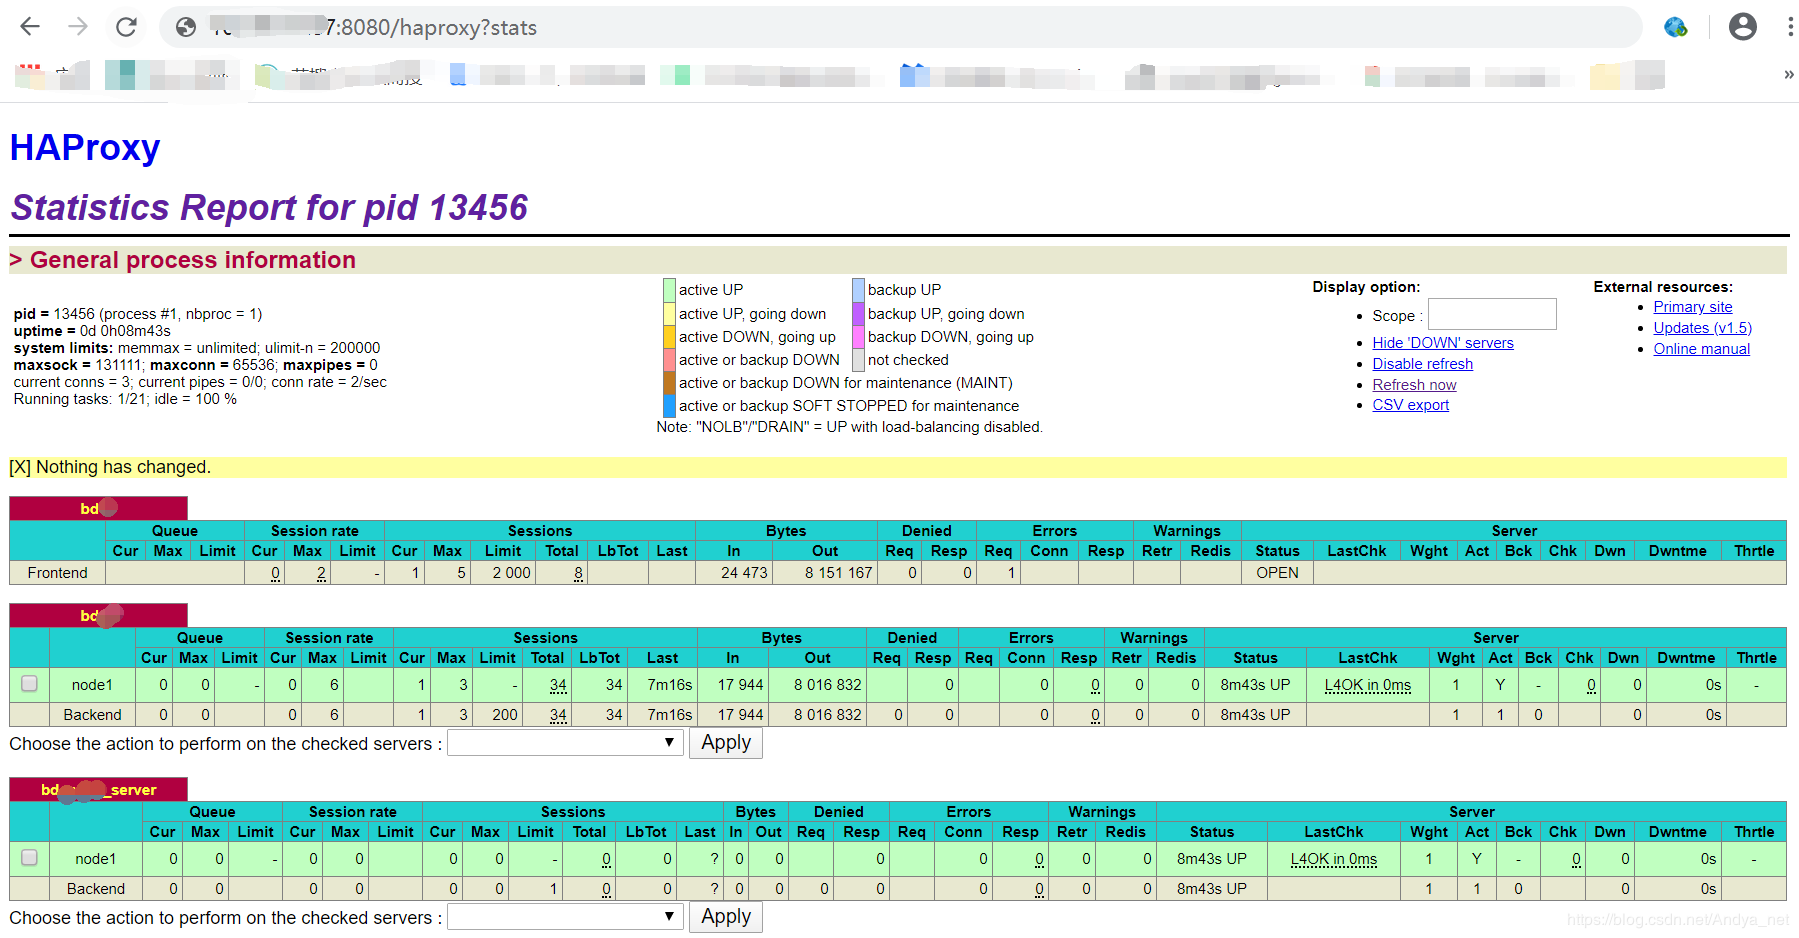Disable refresh of the stats page
Viewport: 1799px width, 938px height.
pos(1423,364)
